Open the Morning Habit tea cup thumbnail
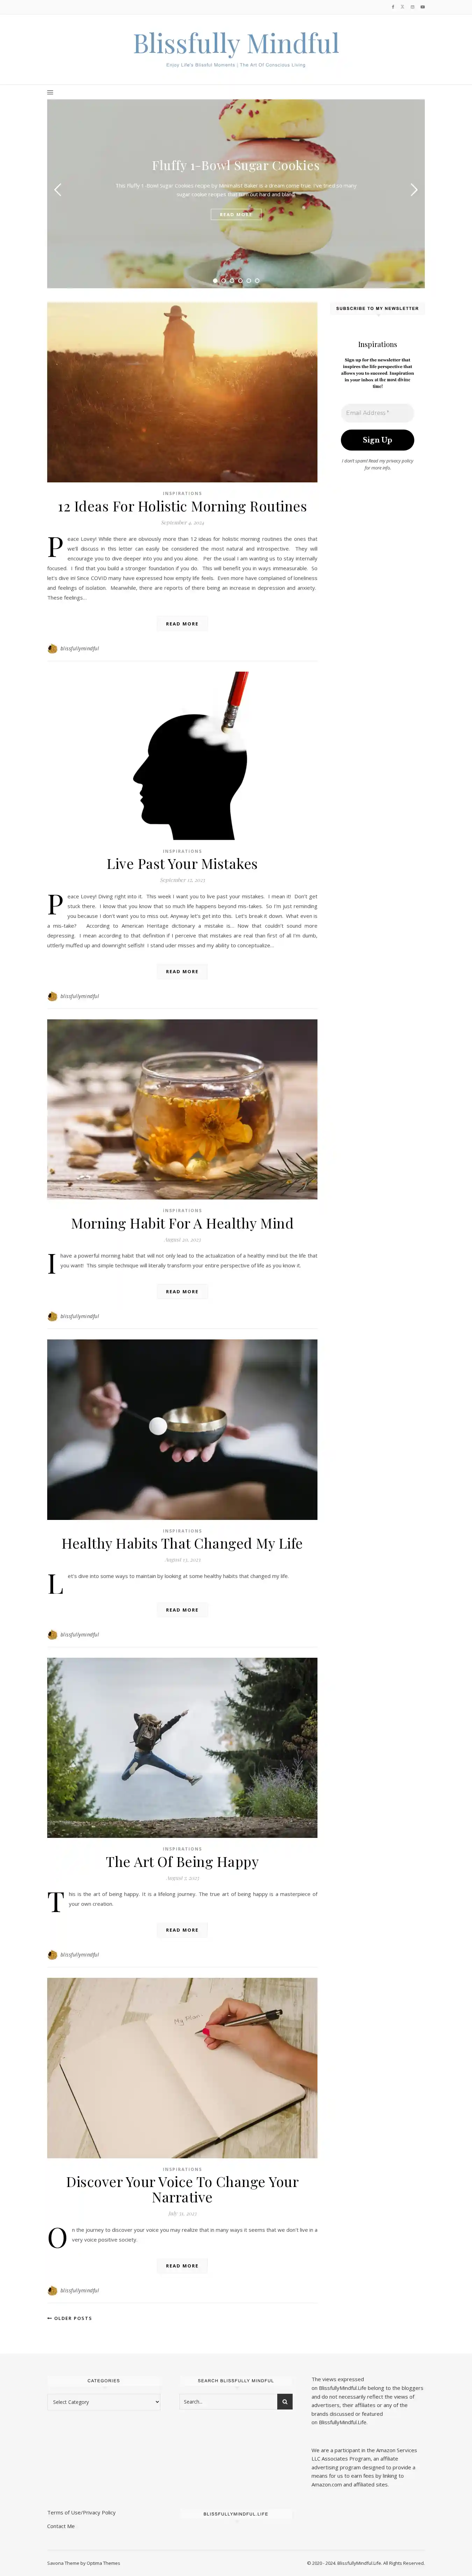The height and width of the screenshot is (2576, 472). pyautogui.click(x=182, y=1109)
